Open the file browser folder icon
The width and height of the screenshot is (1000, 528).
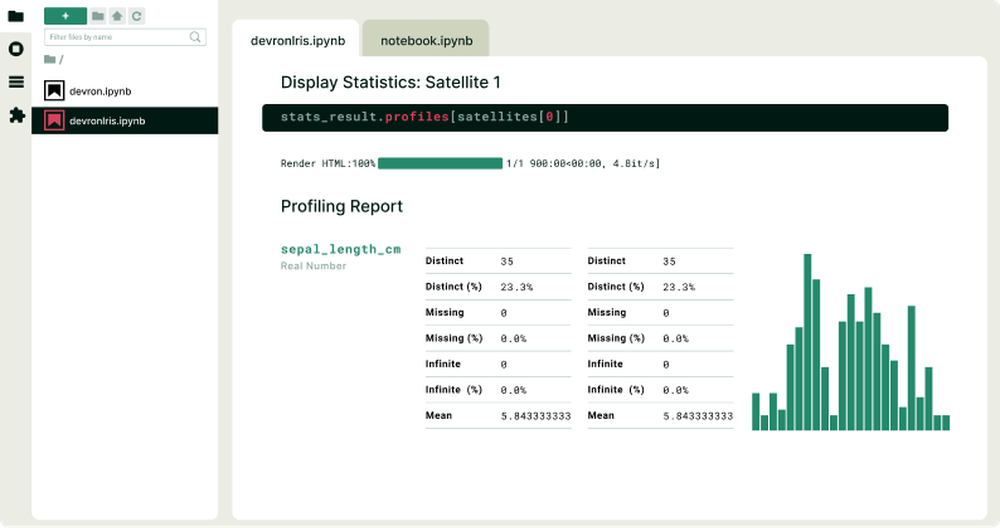[x=16, y=16]
